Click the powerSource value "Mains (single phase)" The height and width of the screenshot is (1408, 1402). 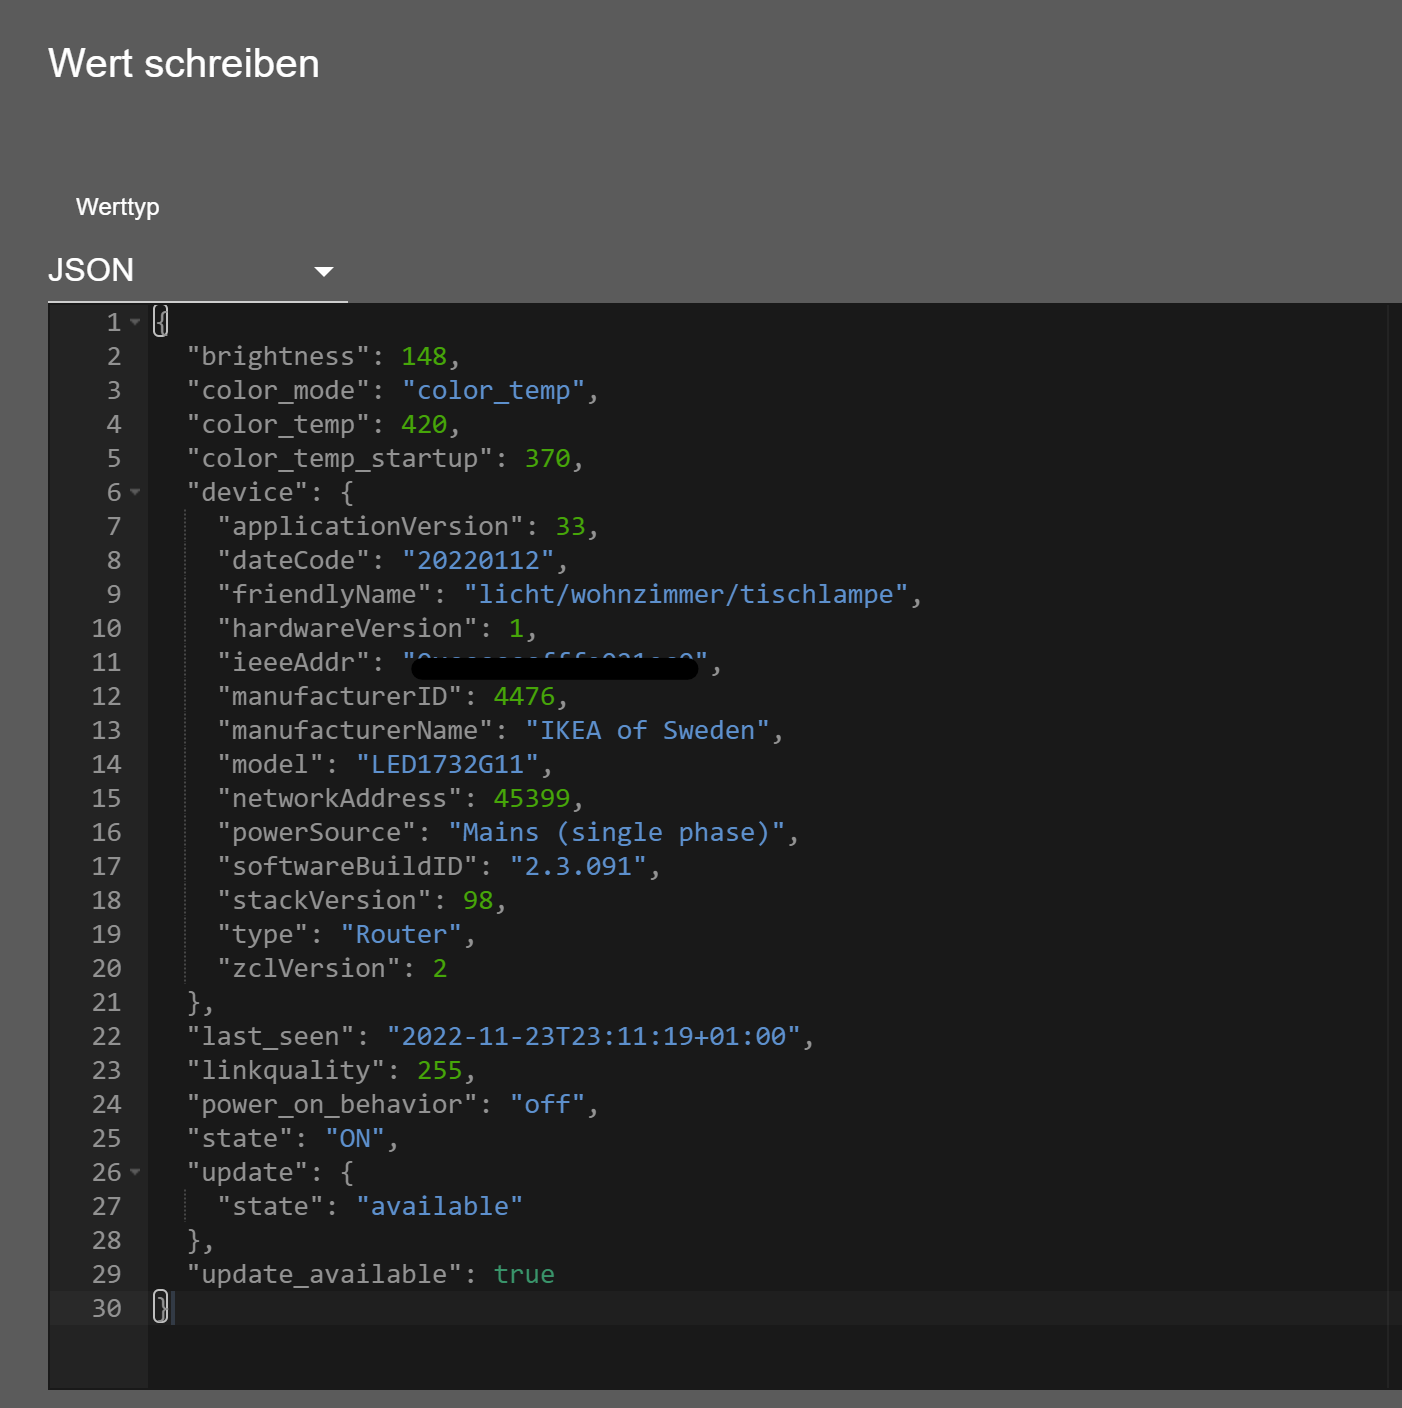coord(616,833)
